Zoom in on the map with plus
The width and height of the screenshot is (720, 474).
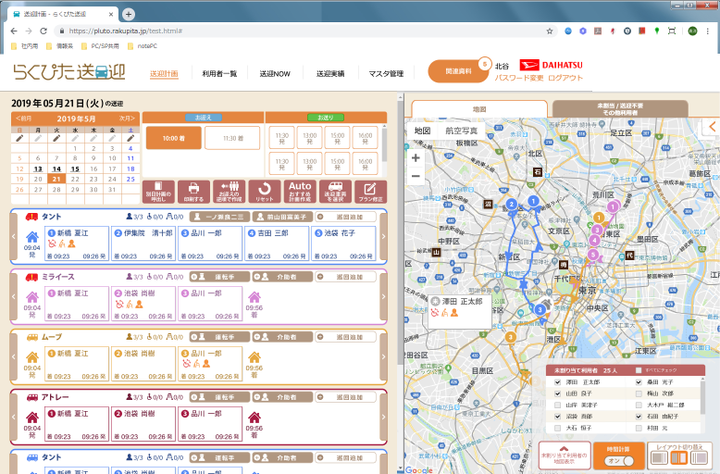pos(416,158)
